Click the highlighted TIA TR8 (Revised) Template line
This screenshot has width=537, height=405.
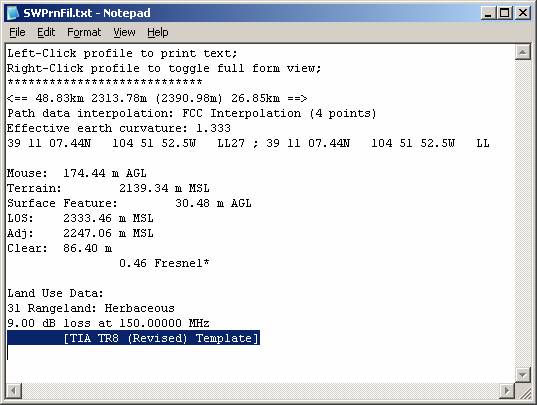[x=133, y=338]
